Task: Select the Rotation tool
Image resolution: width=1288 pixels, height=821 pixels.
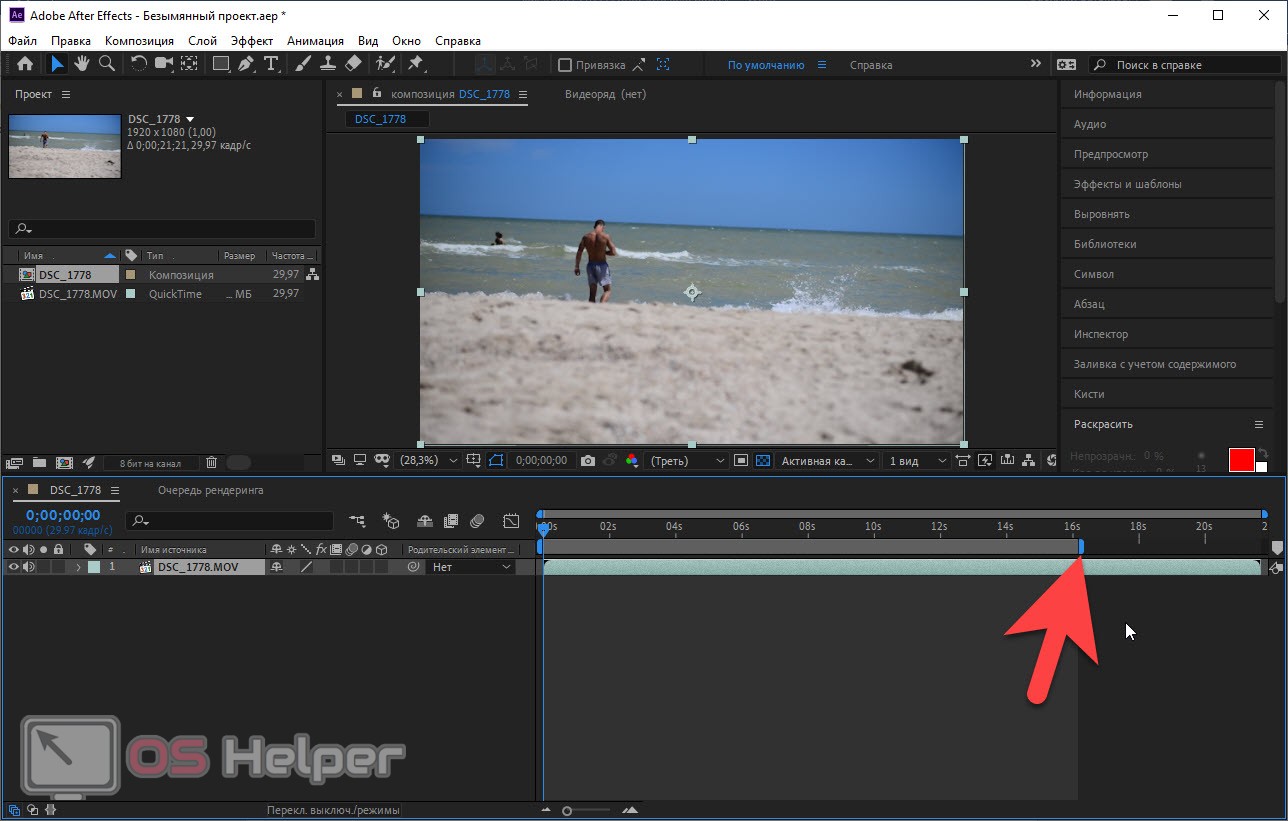Action: [x=139, y=64]
